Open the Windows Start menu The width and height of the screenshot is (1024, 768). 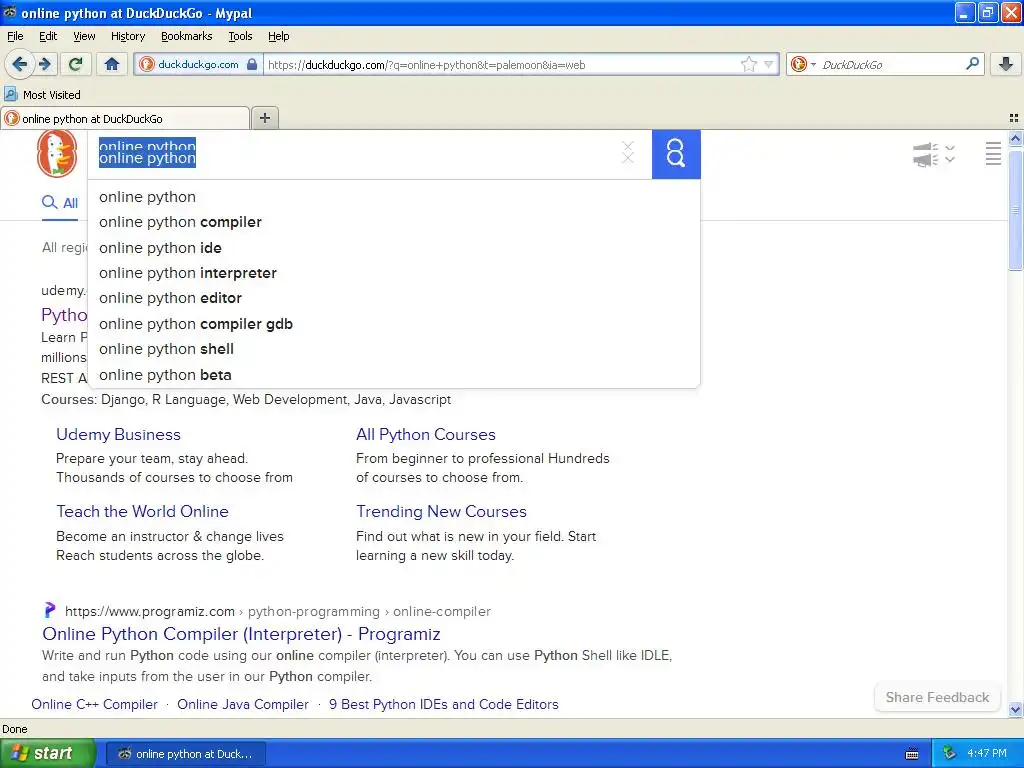click(x=47, y=754)
